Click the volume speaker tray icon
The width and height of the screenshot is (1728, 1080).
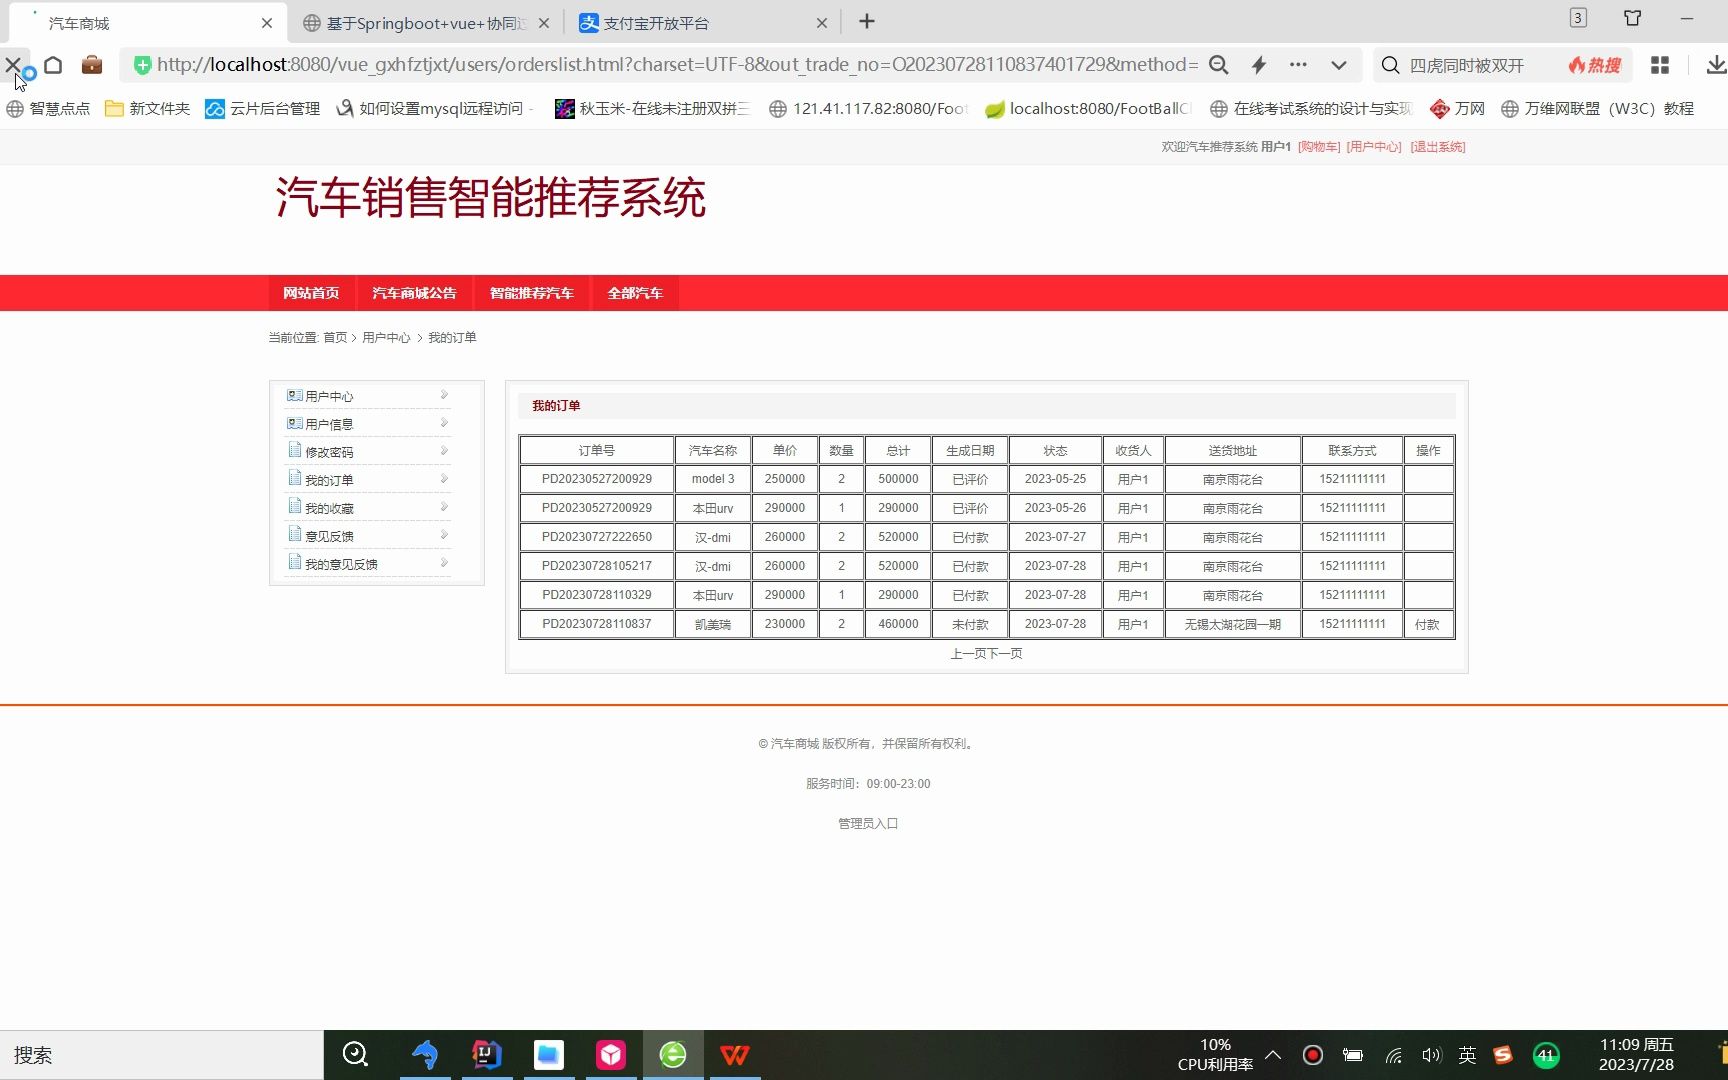1431,1055
